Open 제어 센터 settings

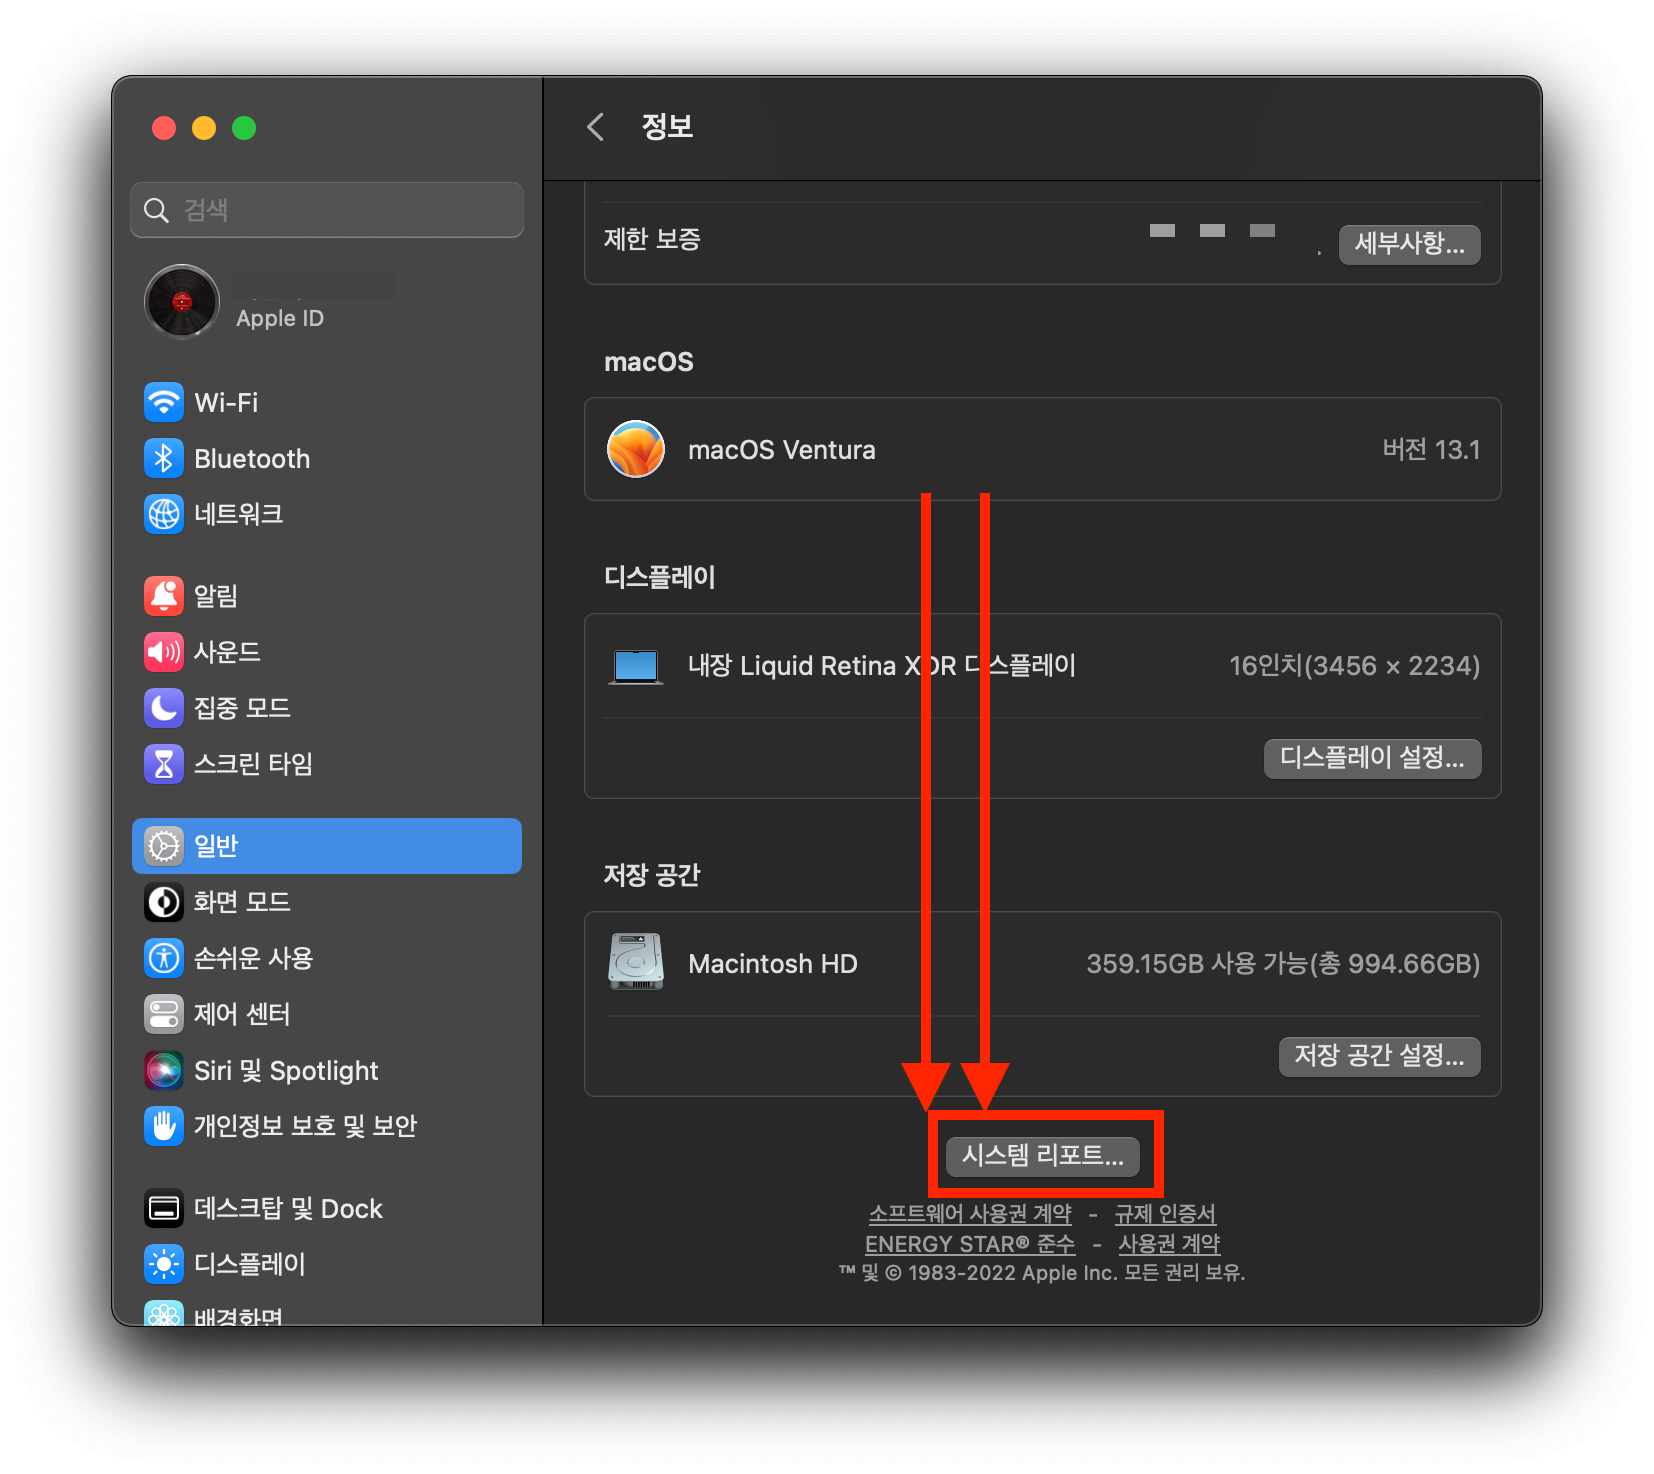coord(327,1014)
